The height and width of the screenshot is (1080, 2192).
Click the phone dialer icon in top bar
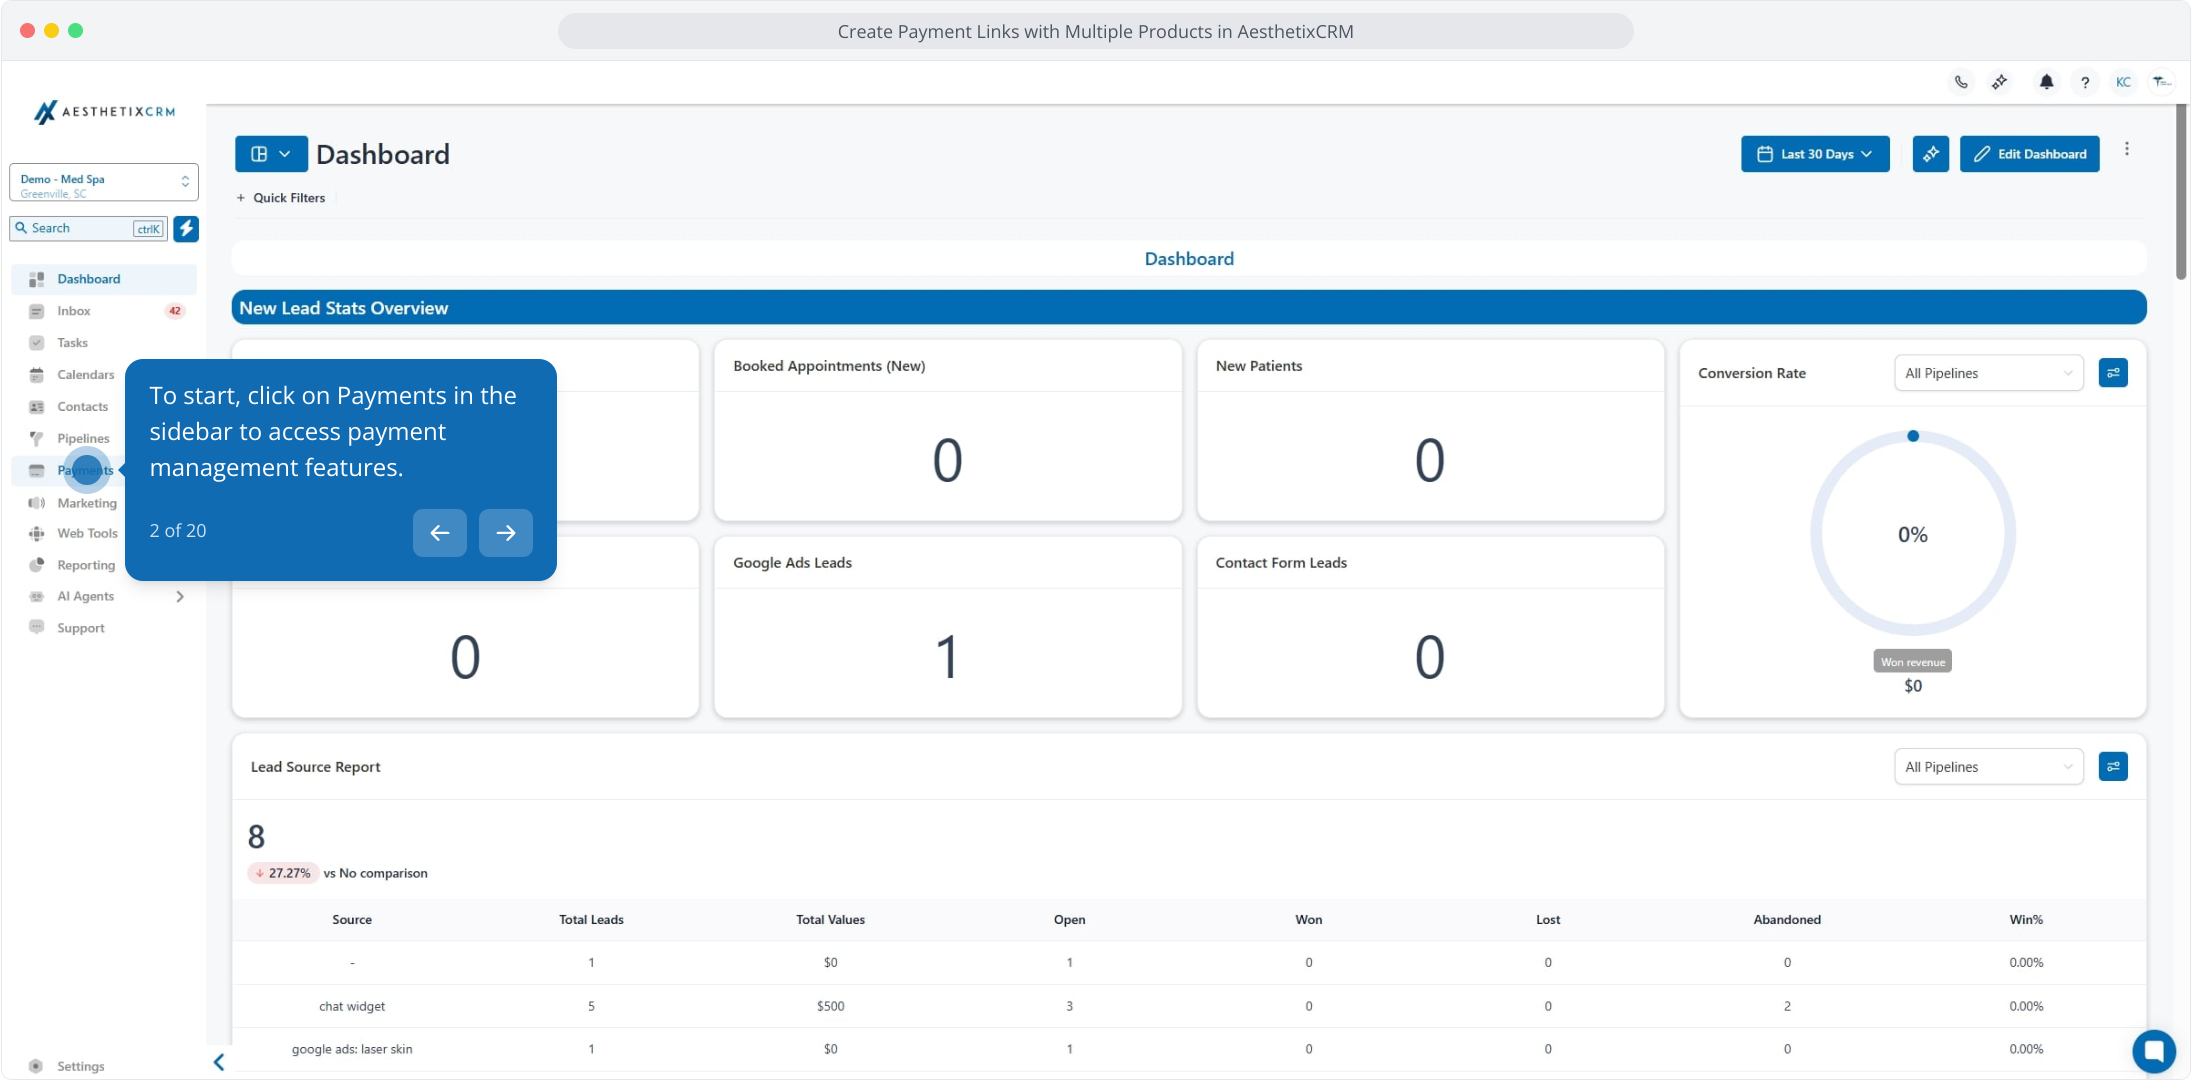[1961, 82]
